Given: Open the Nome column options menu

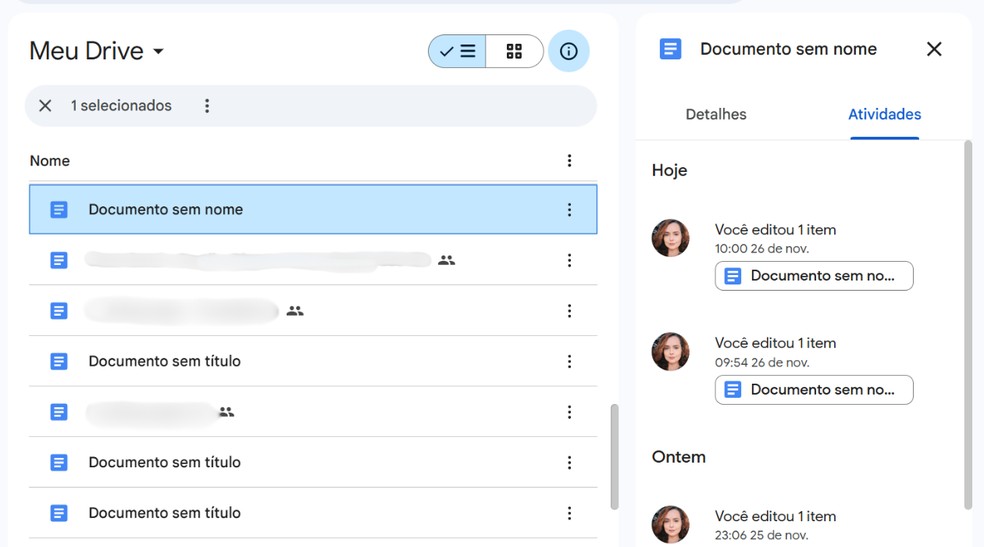Looking at the screenshot, I should (x=569, y=161).
